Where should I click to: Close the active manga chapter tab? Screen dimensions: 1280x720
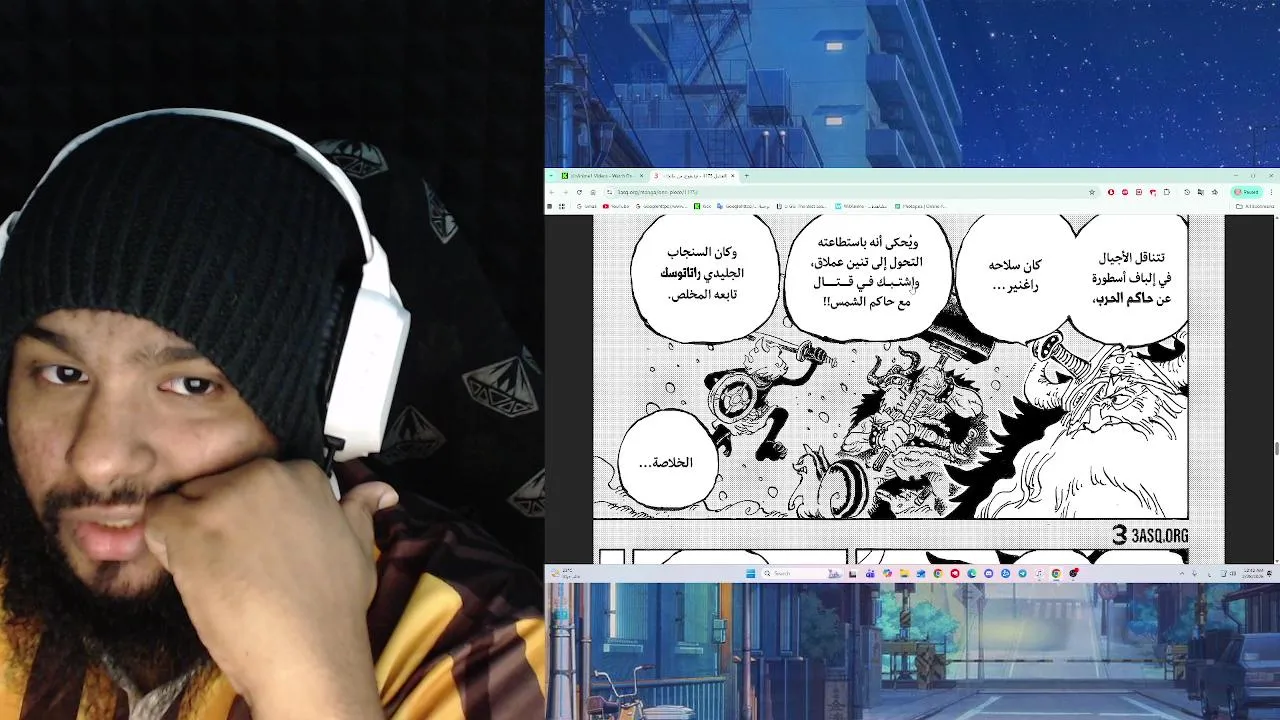coord(733,176)
